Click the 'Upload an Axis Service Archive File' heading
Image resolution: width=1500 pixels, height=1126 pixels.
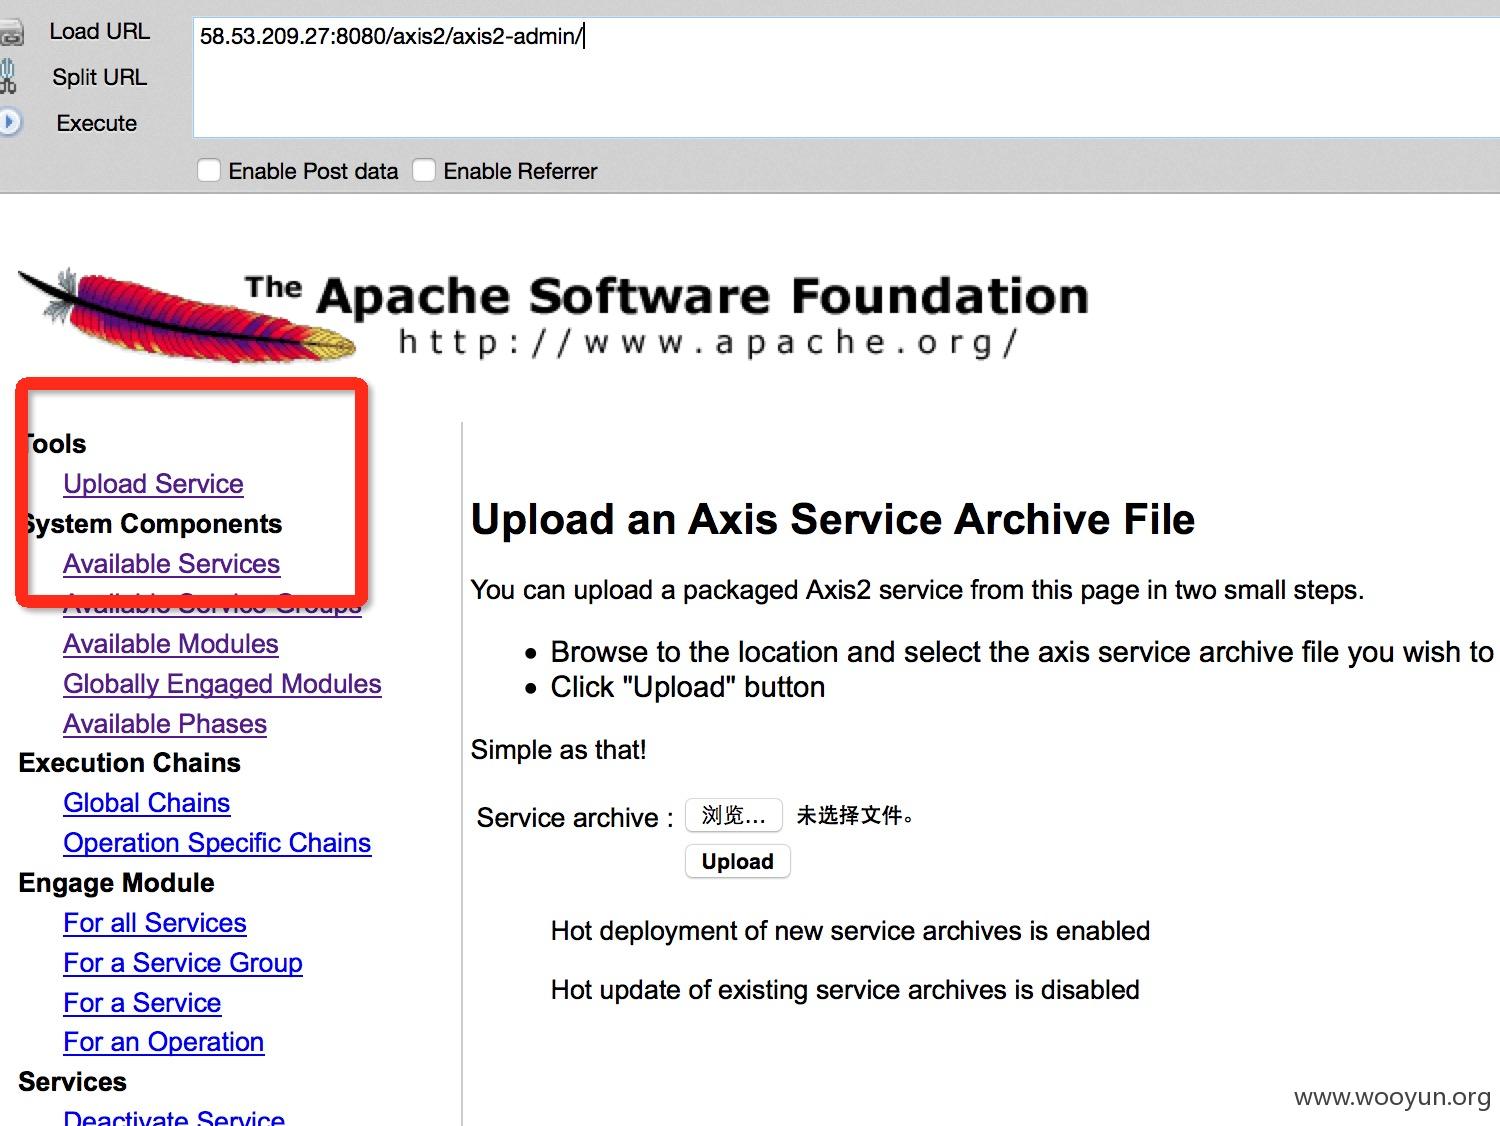[x=833, y=520]
